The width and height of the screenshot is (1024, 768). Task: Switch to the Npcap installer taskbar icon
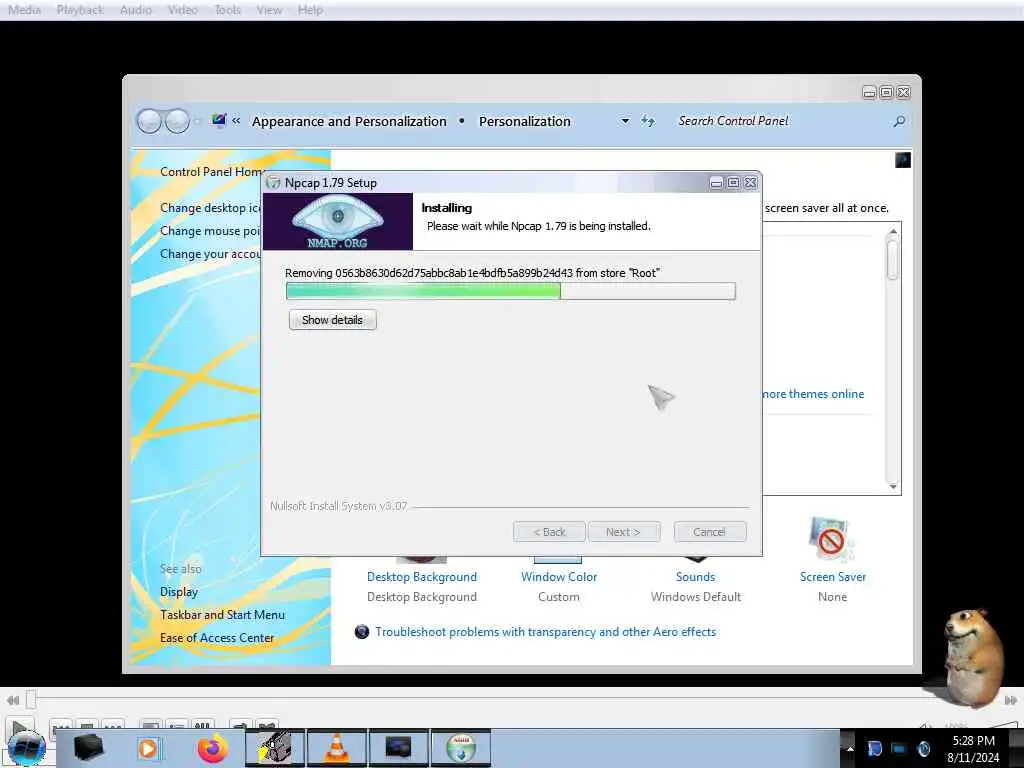(x=461, y=748)
